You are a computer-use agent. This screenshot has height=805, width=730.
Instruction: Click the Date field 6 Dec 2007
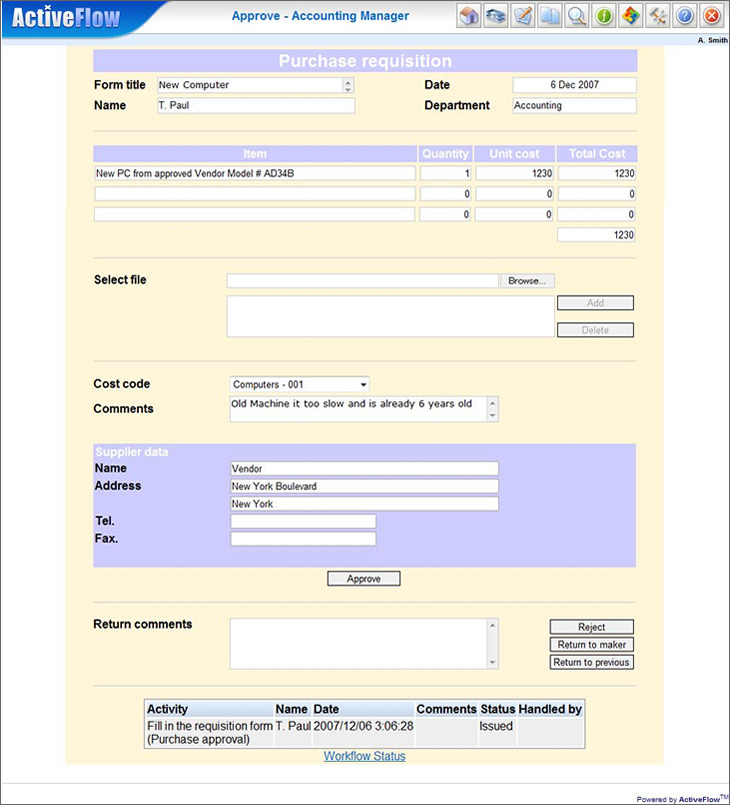point(574,85)
